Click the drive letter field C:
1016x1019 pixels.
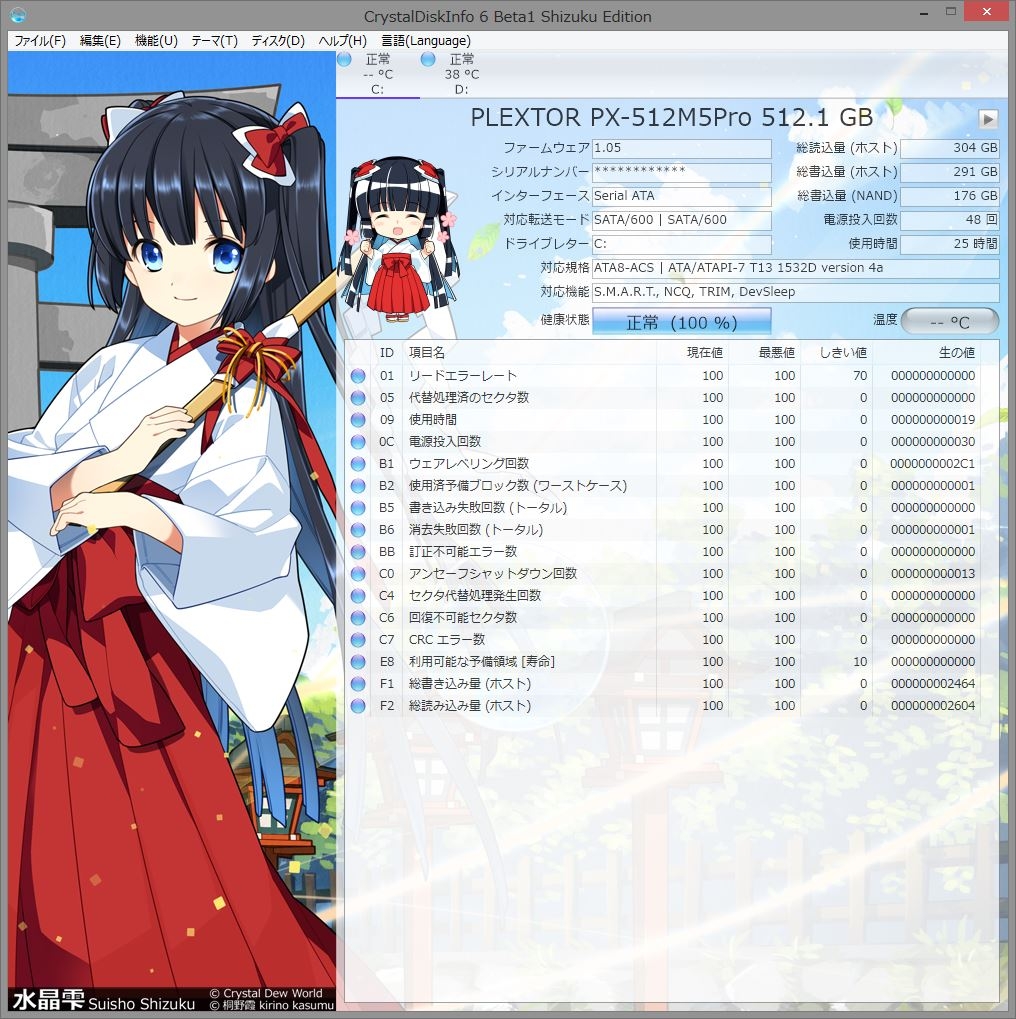tap(681, 244)
